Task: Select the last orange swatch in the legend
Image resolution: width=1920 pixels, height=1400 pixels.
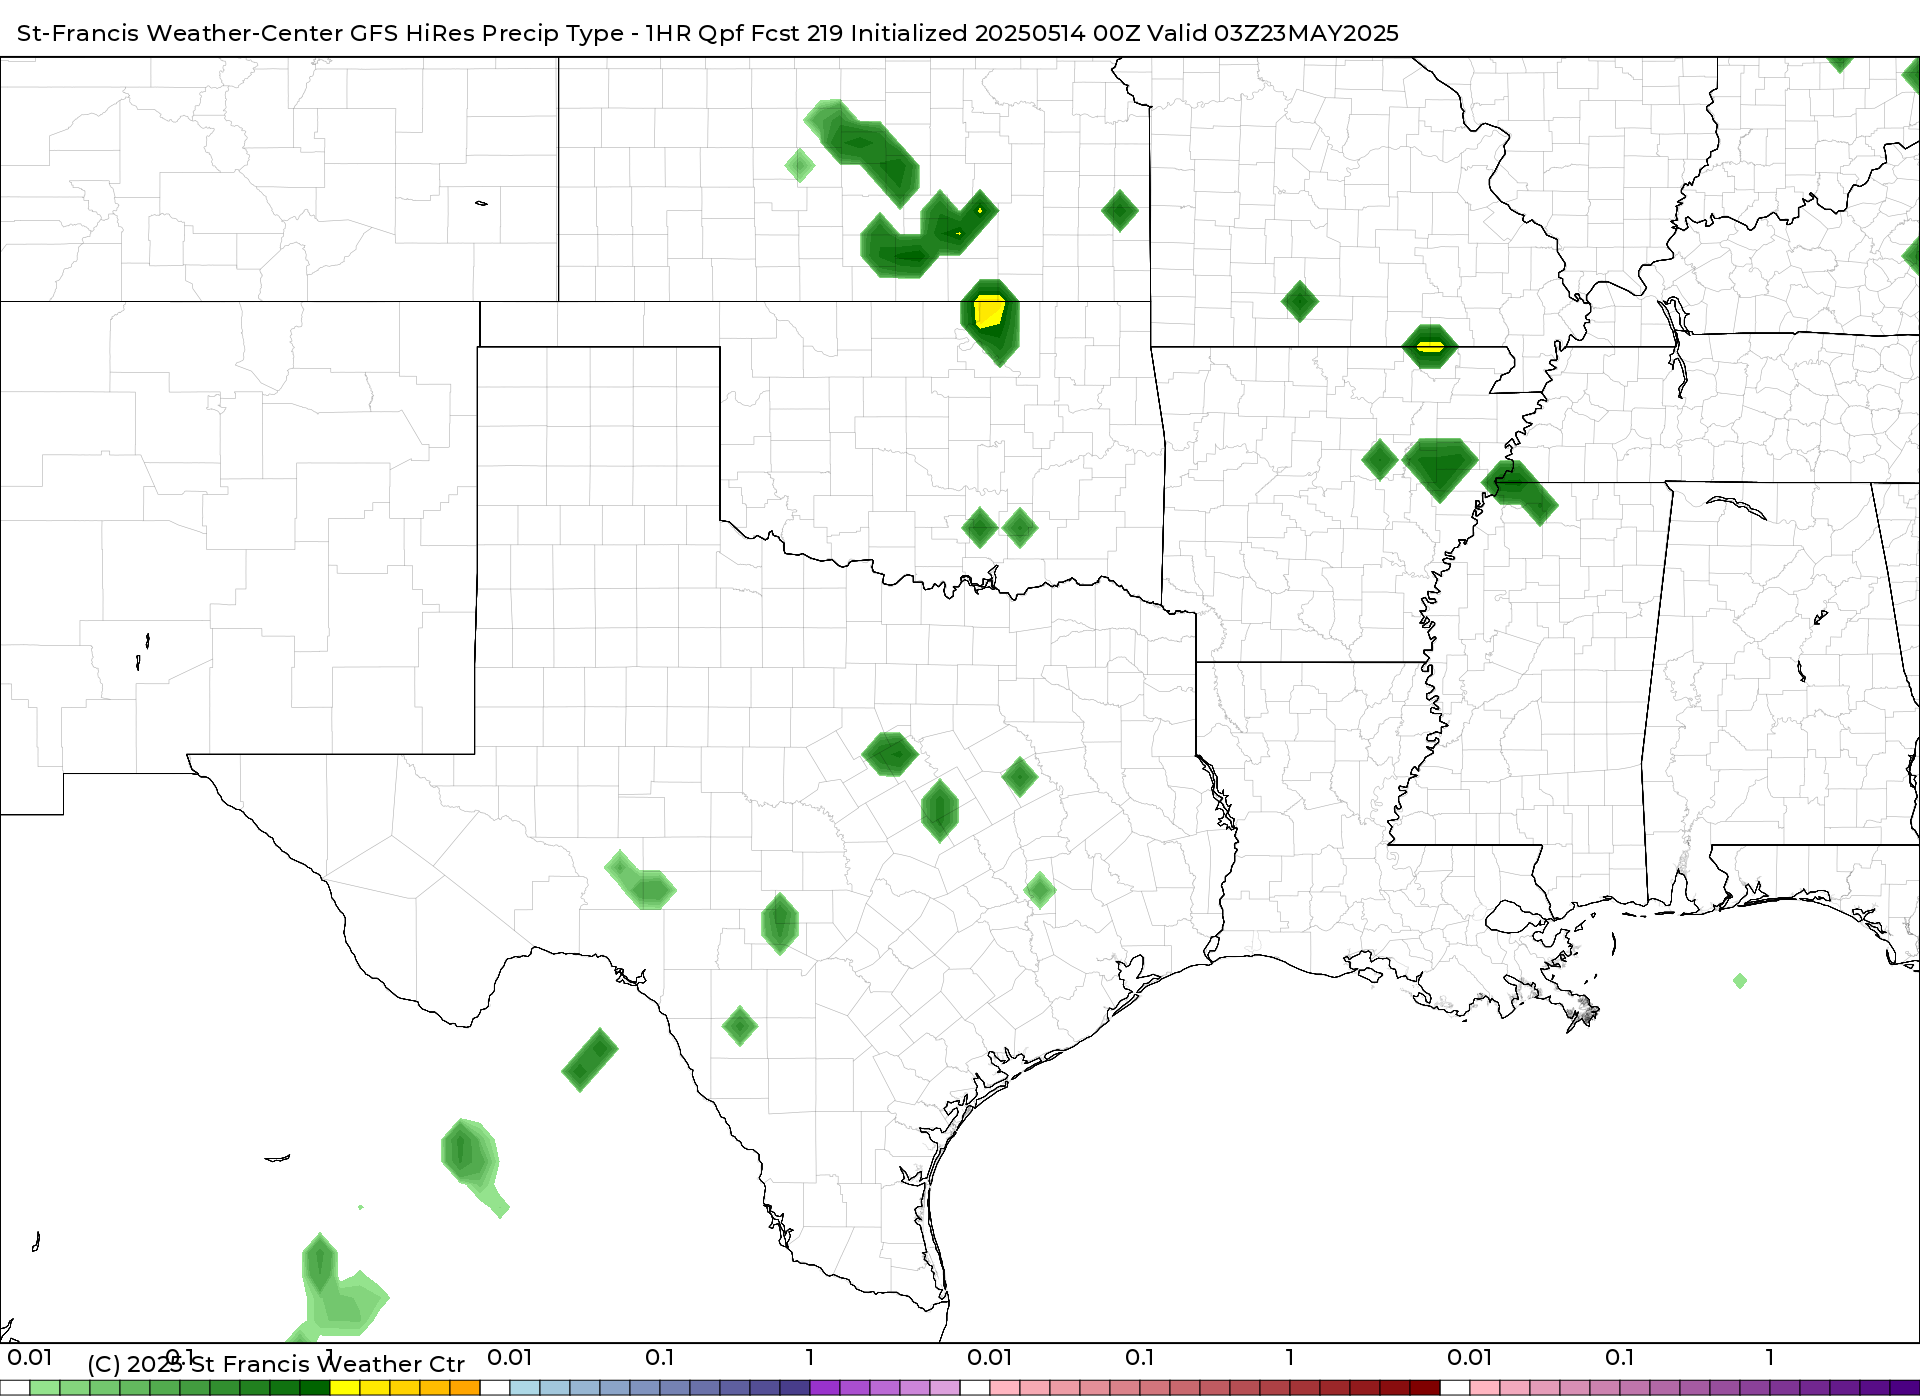Action: [x=465, y=1388]
